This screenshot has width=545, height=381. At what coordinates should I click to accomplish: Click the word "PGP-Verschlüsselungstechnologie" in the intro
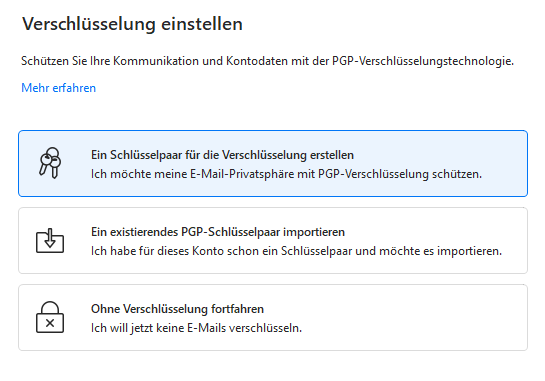click(423, 61)
